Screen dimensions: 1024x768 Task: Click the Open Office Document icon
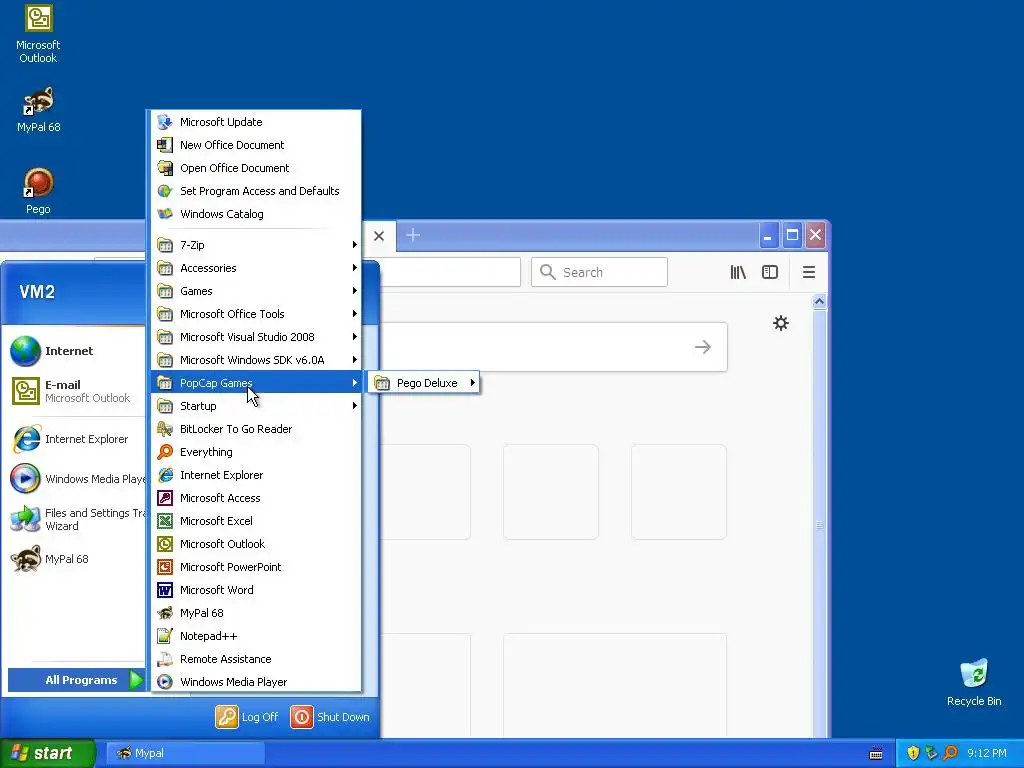(x=165, y=168)
